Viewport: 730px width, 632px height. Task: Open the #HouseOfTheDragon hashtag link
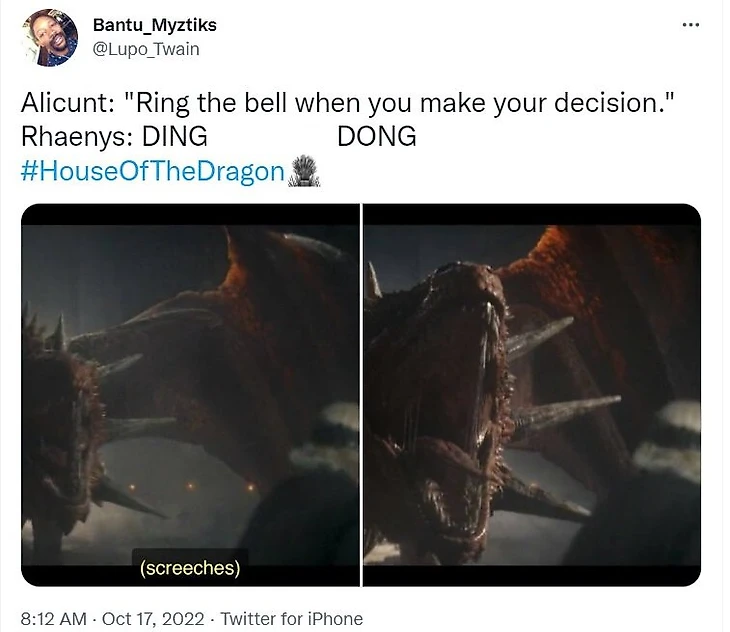click(x=153, y=171)
